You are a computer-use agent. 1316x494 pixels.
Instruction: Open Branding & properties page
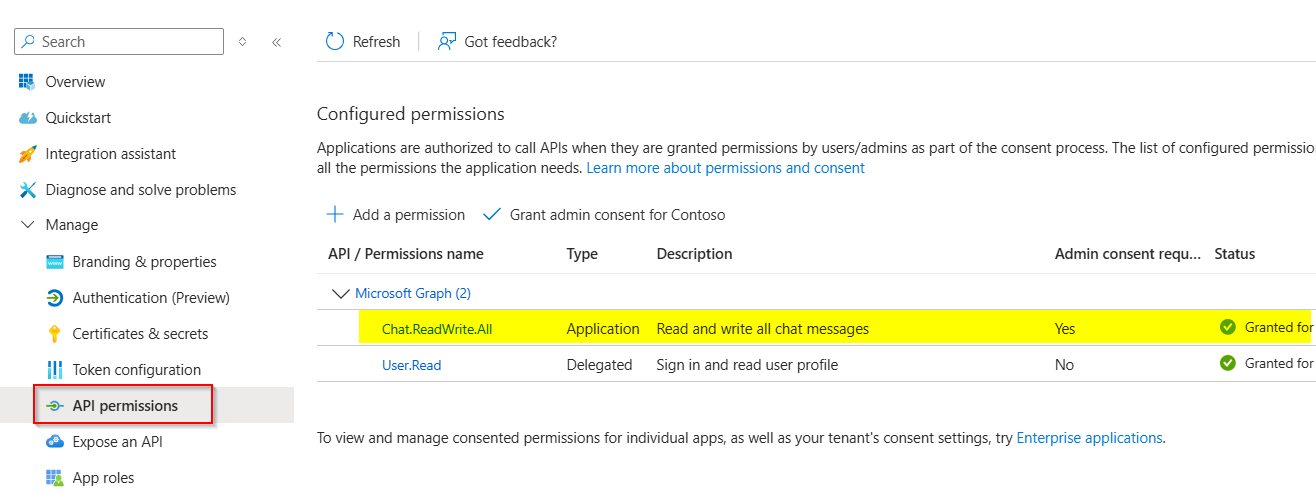[144, 262]
